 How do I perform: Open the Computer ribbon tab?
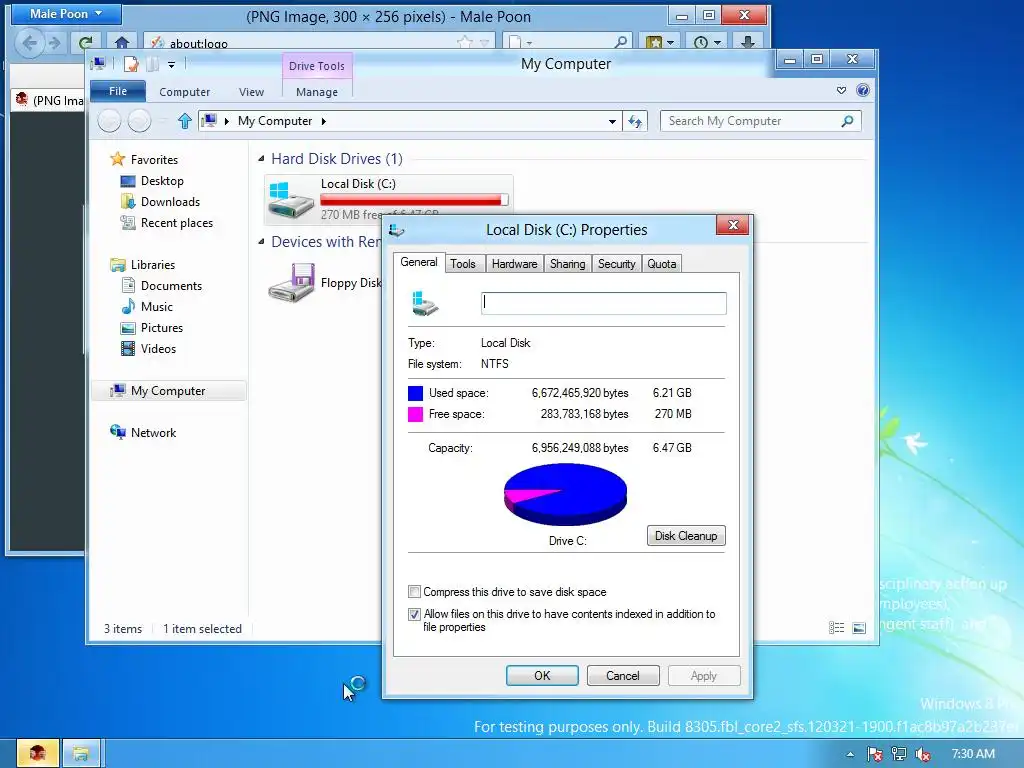(185, 92)
